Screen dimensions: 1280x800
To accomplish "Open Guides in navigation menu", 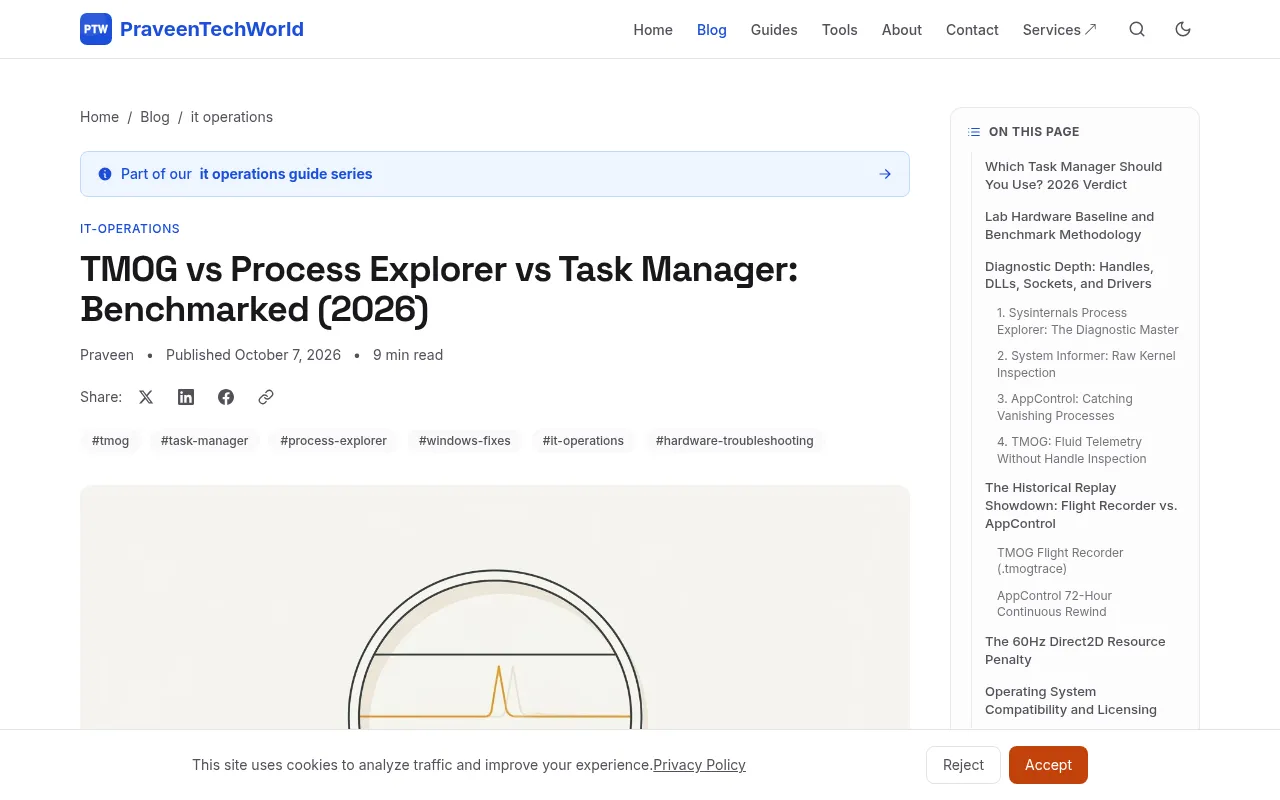I will [774, 30].
